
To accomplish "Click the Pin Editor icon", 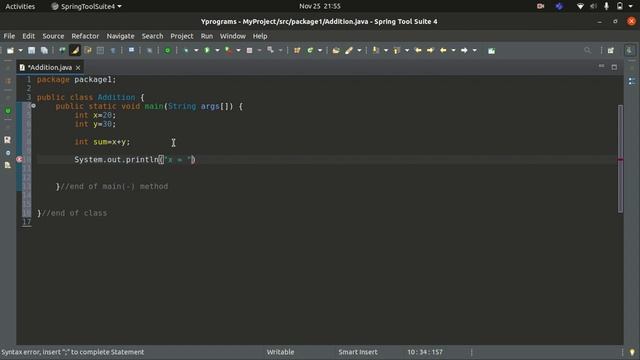I will tap(491, 51).
